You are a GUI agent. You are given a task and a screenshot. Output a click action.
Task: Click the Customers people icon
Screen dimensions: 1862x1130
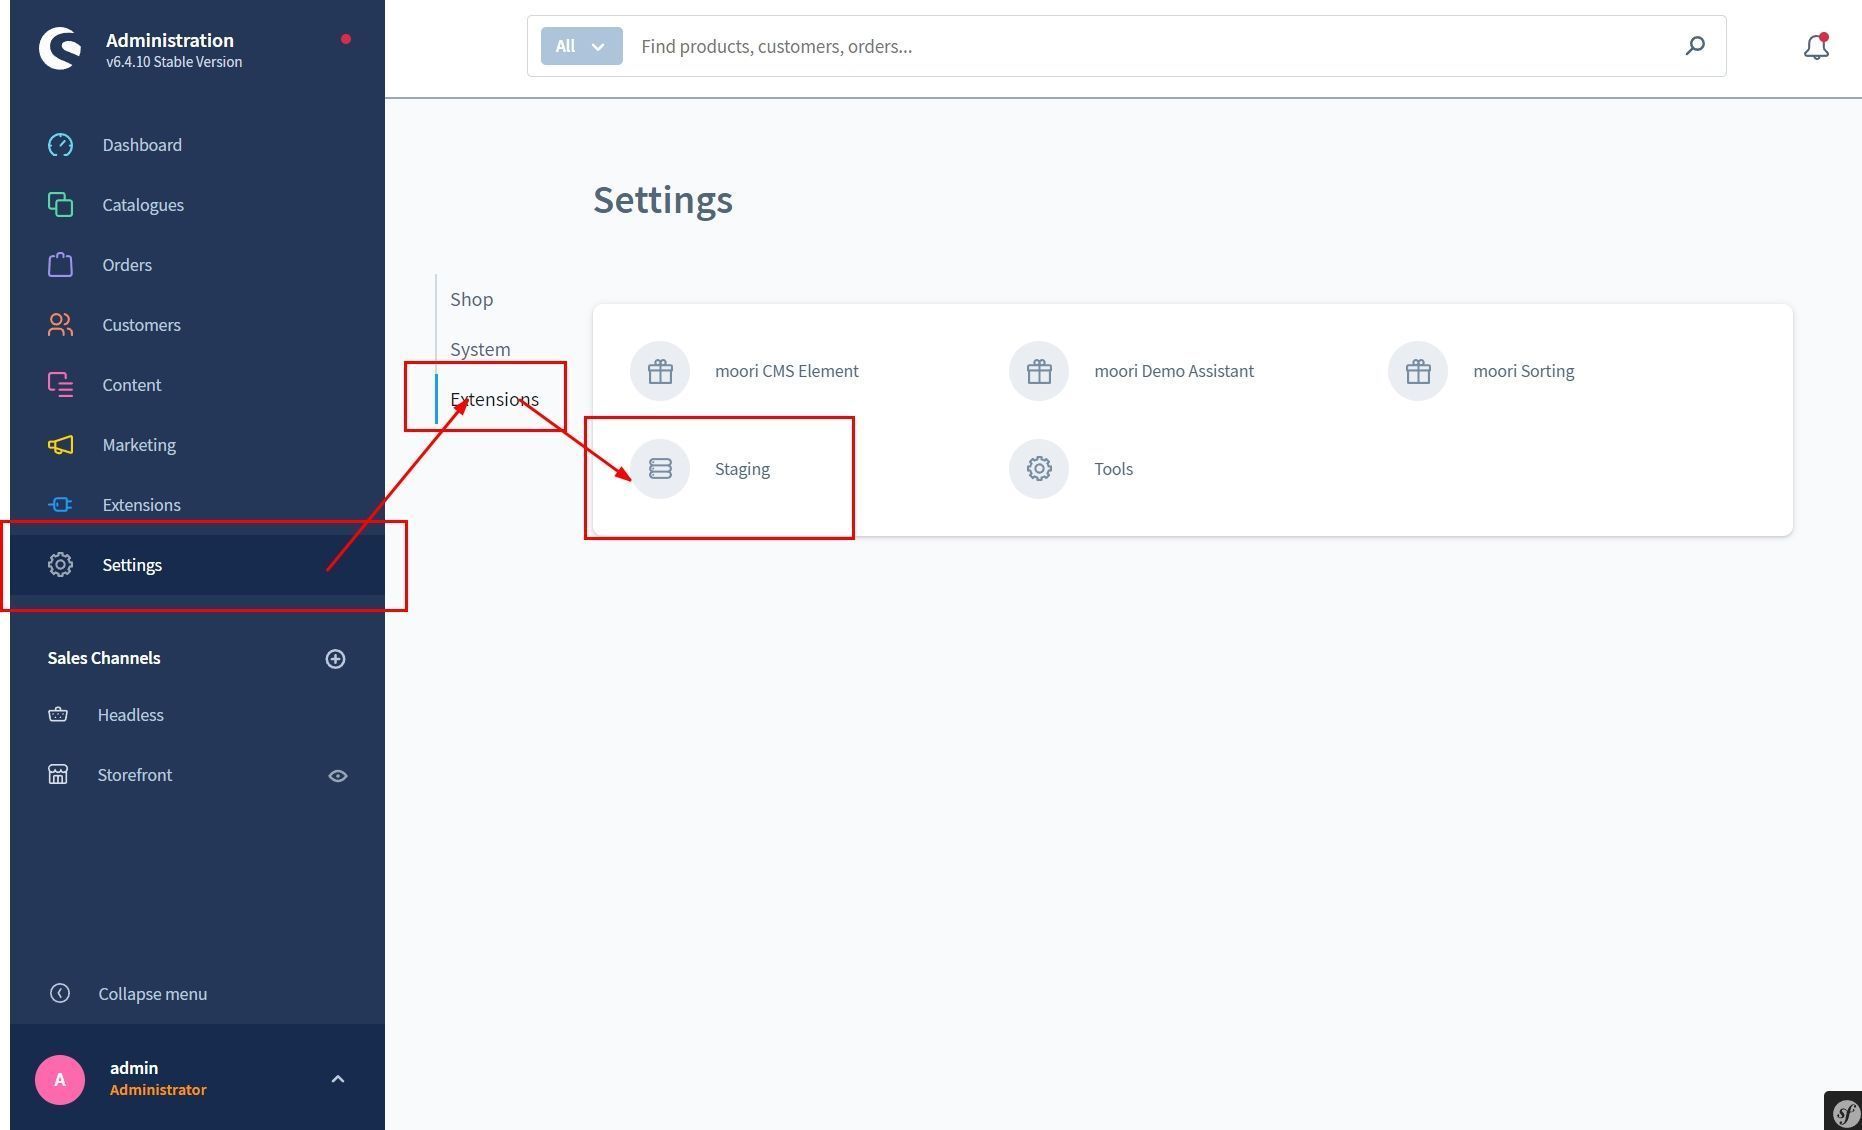[60, 325]
